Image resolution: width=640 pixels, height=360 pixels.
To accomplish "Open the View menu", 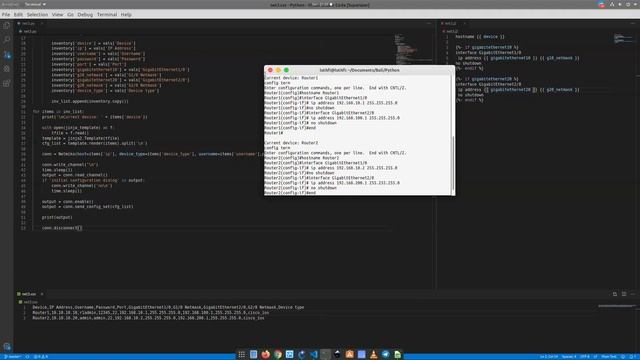I will 57,14.
